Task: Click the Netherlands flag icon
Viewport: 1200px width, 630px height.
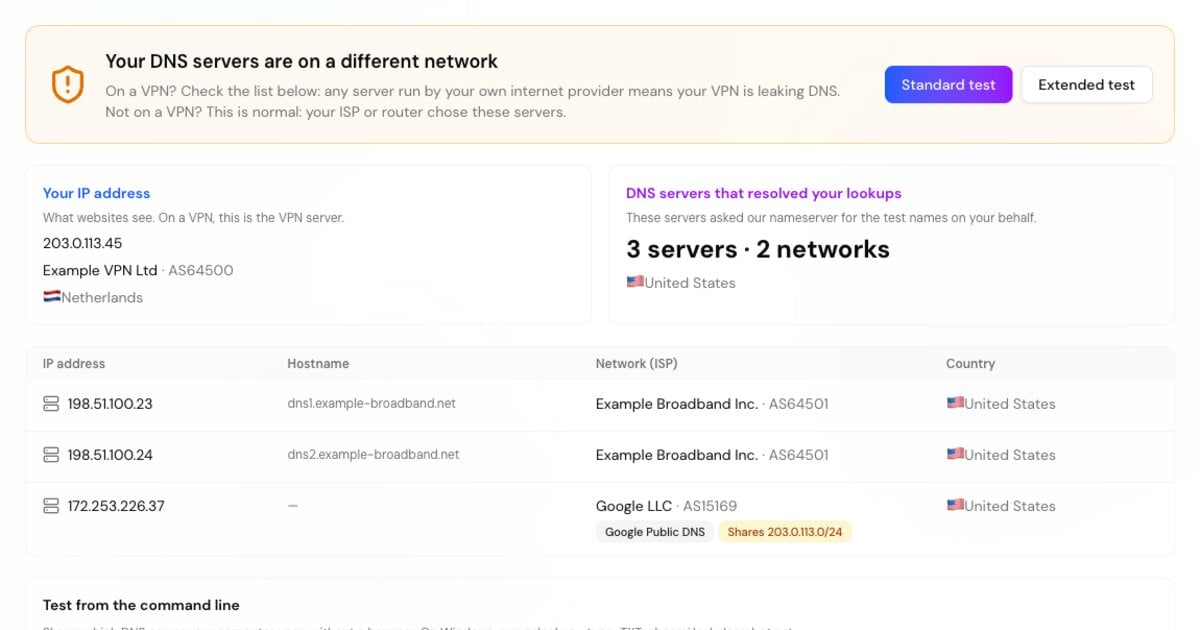Action: pyautogui.click(x=52, y=297)
